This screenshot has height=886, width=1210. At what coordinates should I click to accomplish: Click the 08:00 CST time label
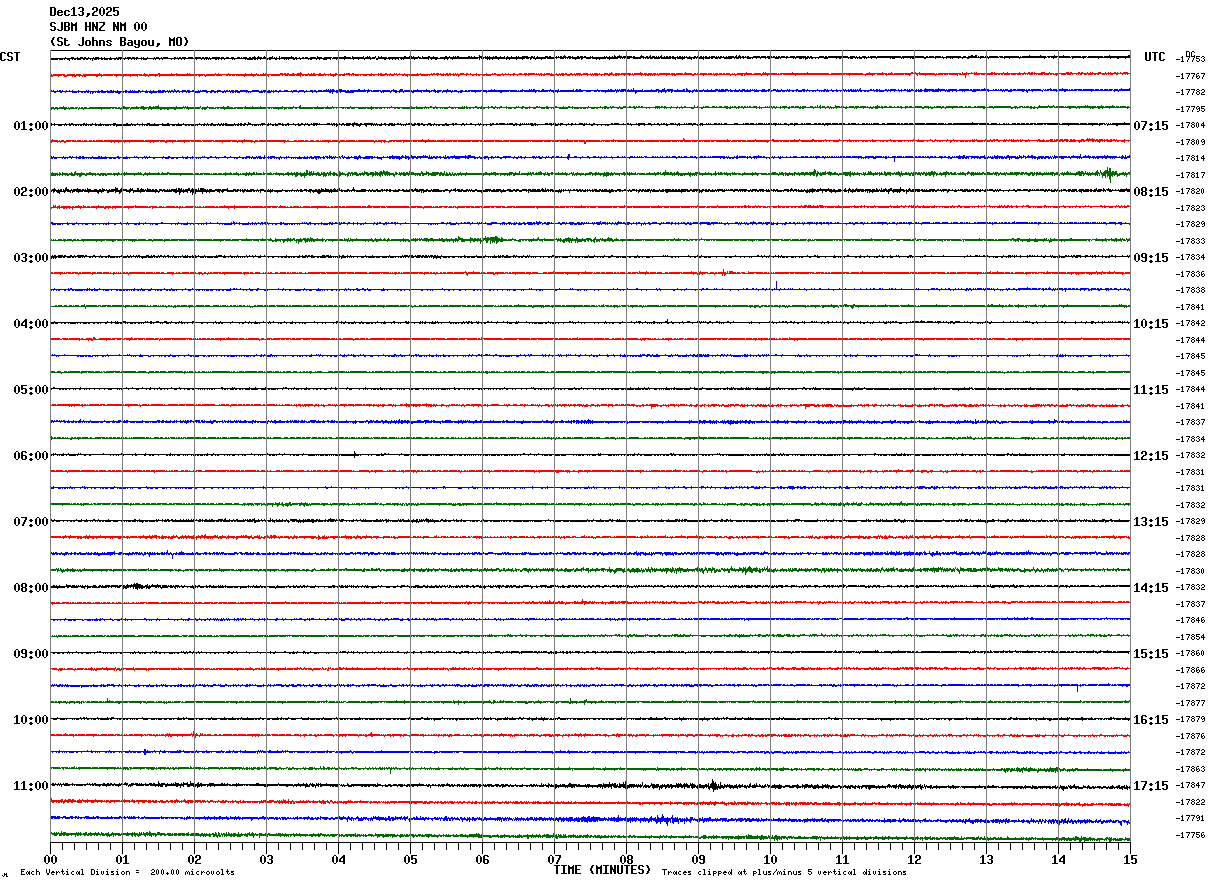tap(31, 588)
